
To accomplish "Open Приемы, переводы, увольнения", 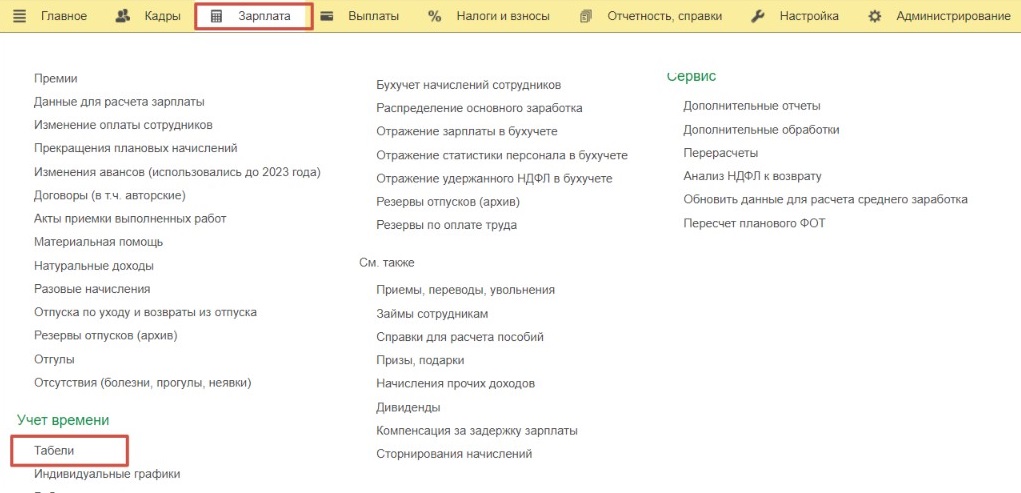I will [465, 289].
